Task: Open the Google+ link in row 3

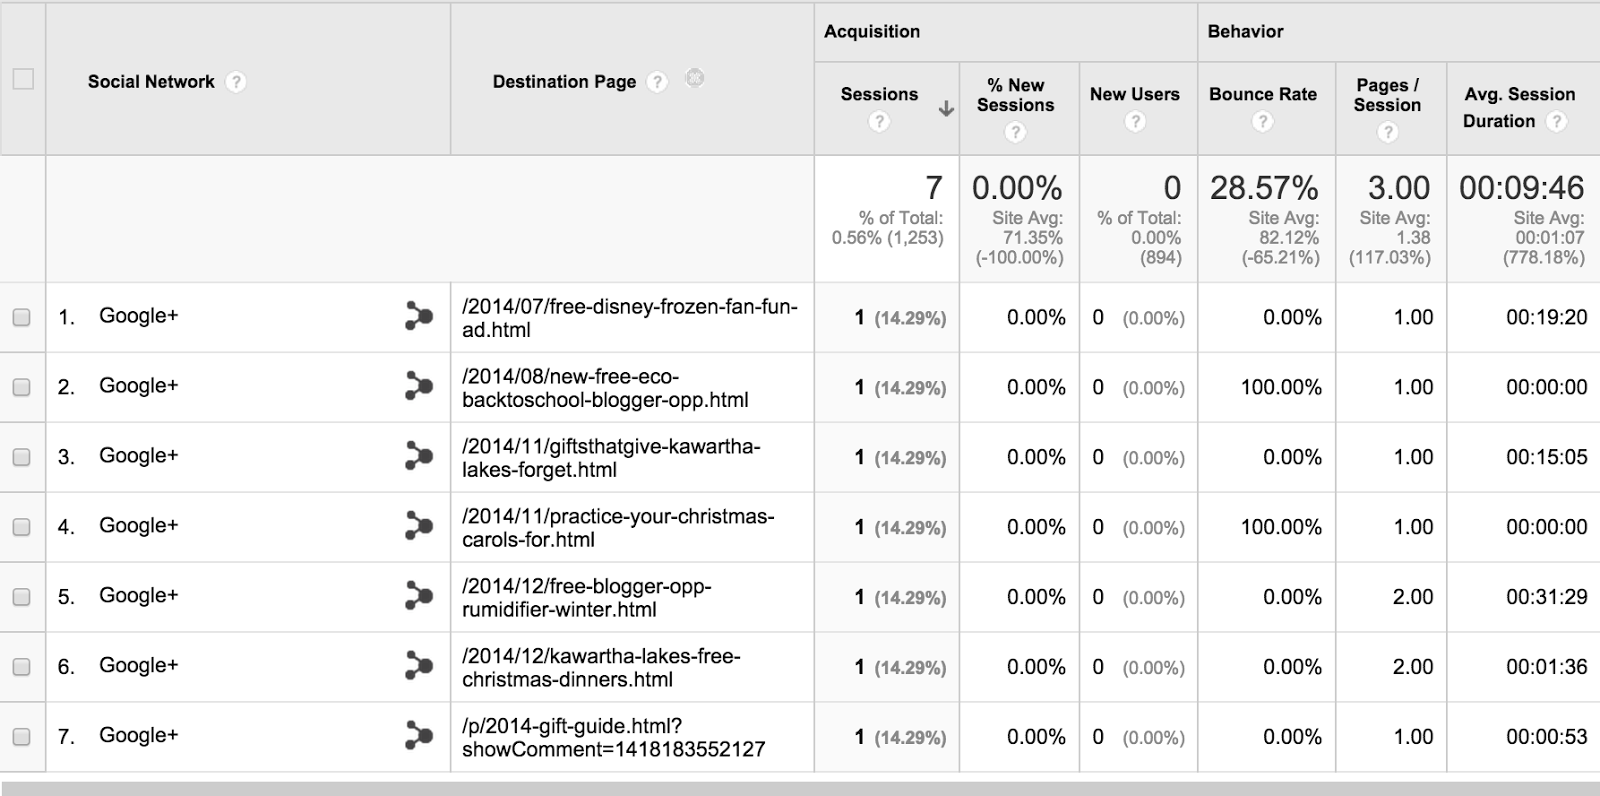Action: (138, 456)
